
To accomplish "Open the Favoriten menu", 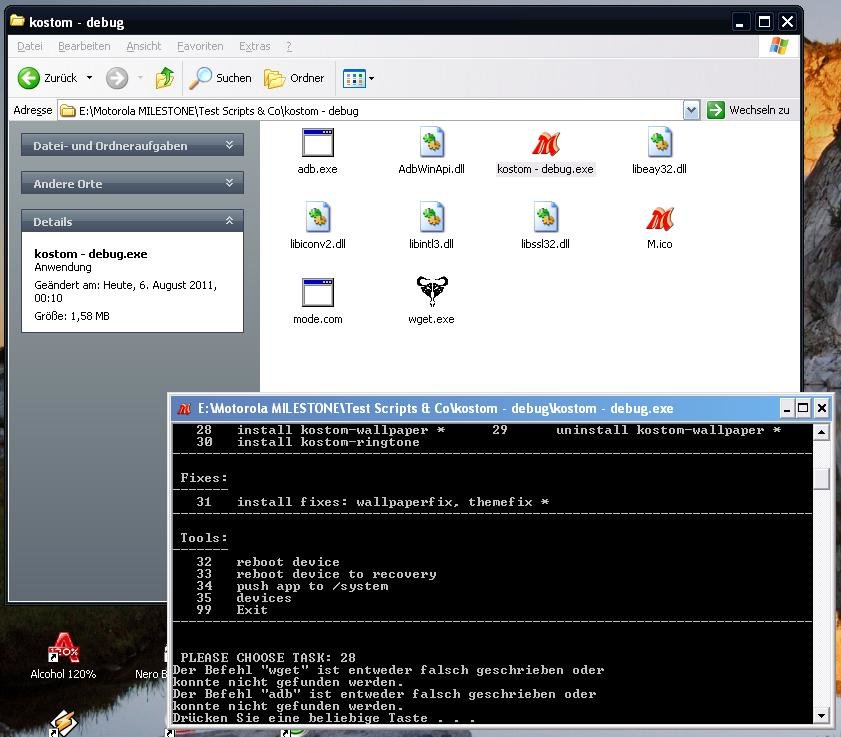I will click(x=200, y=47).
